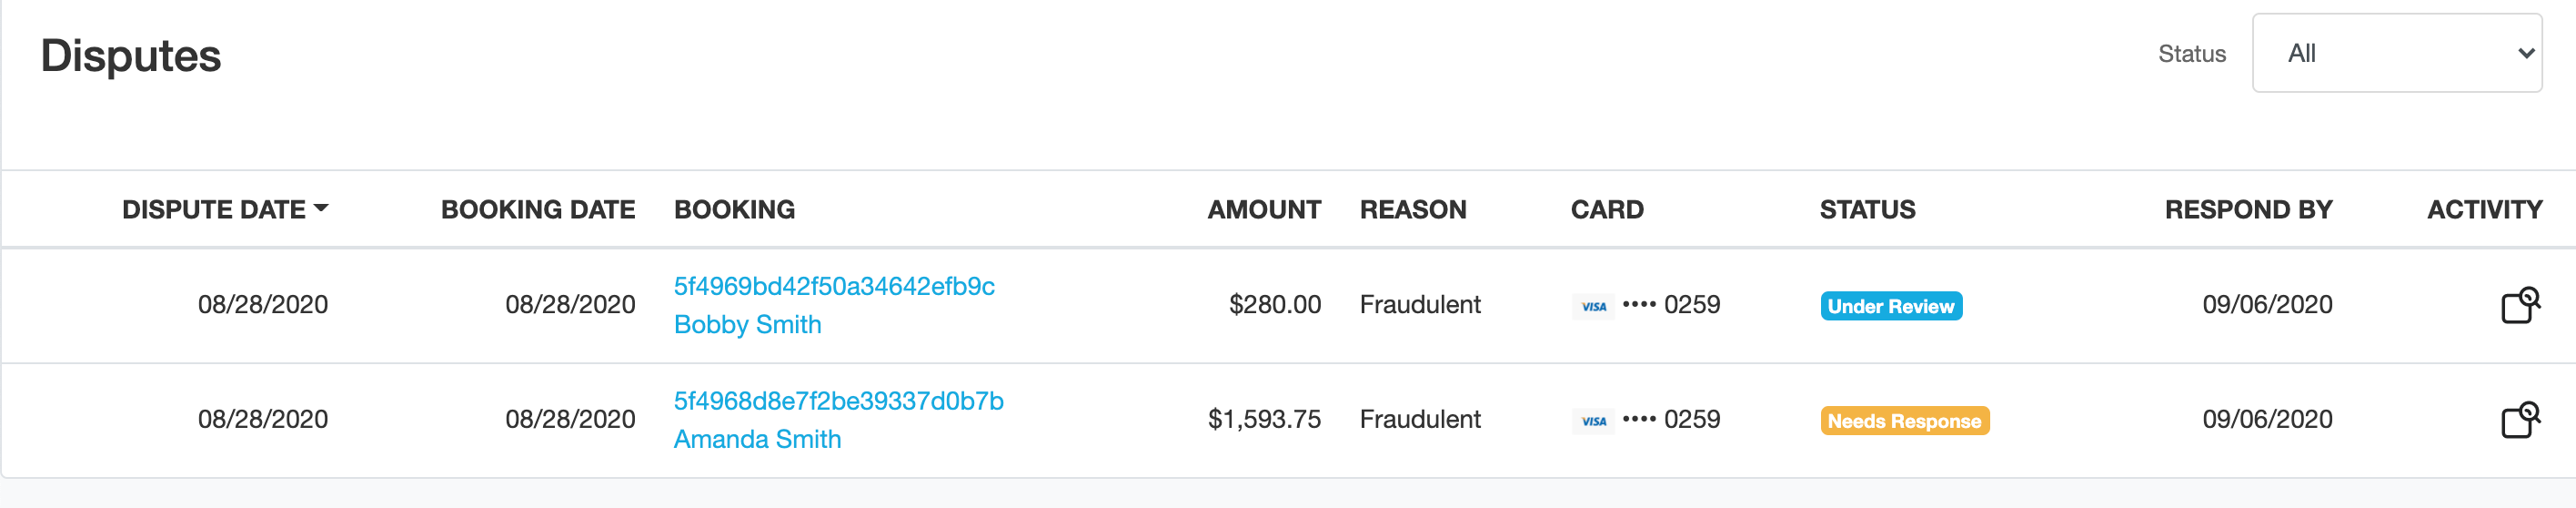Click the Under Review status badge
2576x508 pixels.
click(x=1891, y=306)
